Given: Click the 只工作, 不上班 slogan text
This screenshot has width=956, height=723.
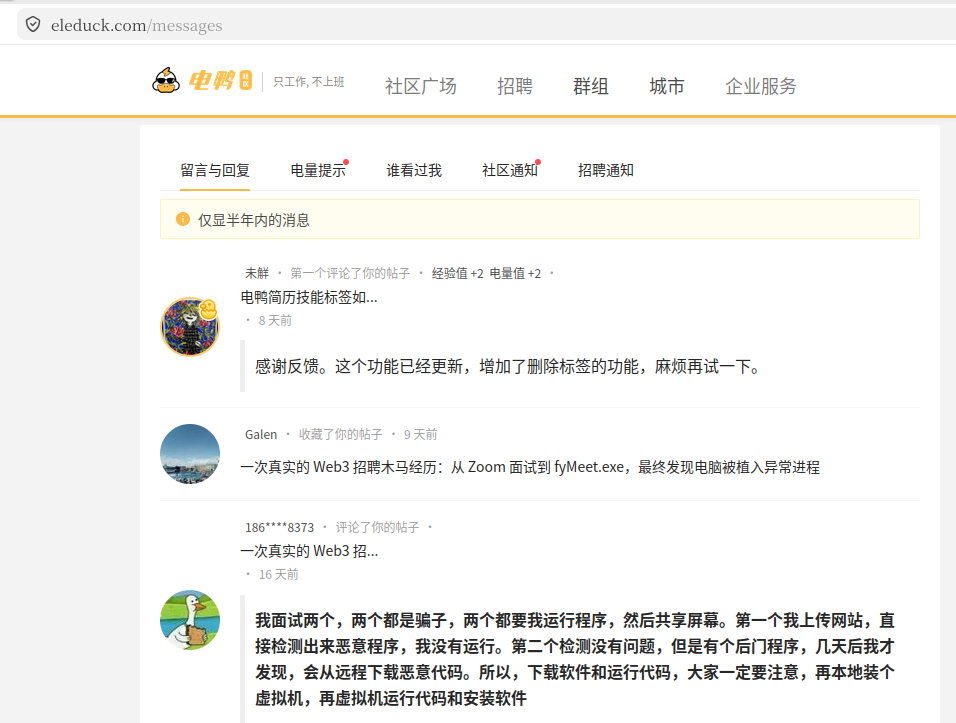Looking at the screenshot, I should point(309,82).
